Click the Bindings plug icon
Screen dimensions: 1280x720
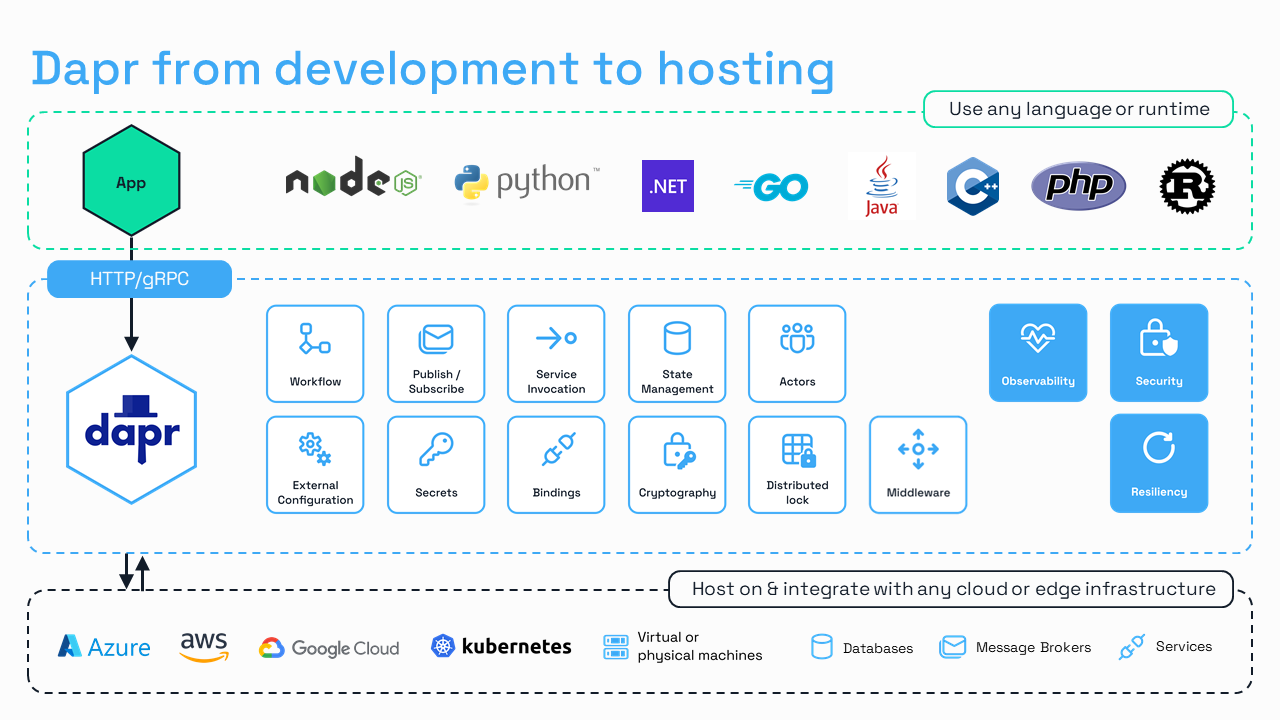[557, 450]
